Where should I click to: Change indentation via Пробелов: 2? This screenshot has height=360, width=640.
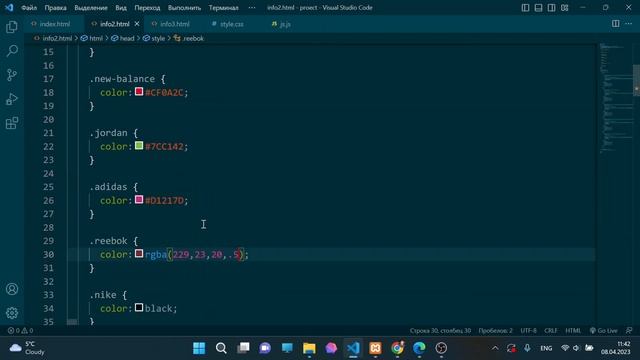tap(496, 331)
